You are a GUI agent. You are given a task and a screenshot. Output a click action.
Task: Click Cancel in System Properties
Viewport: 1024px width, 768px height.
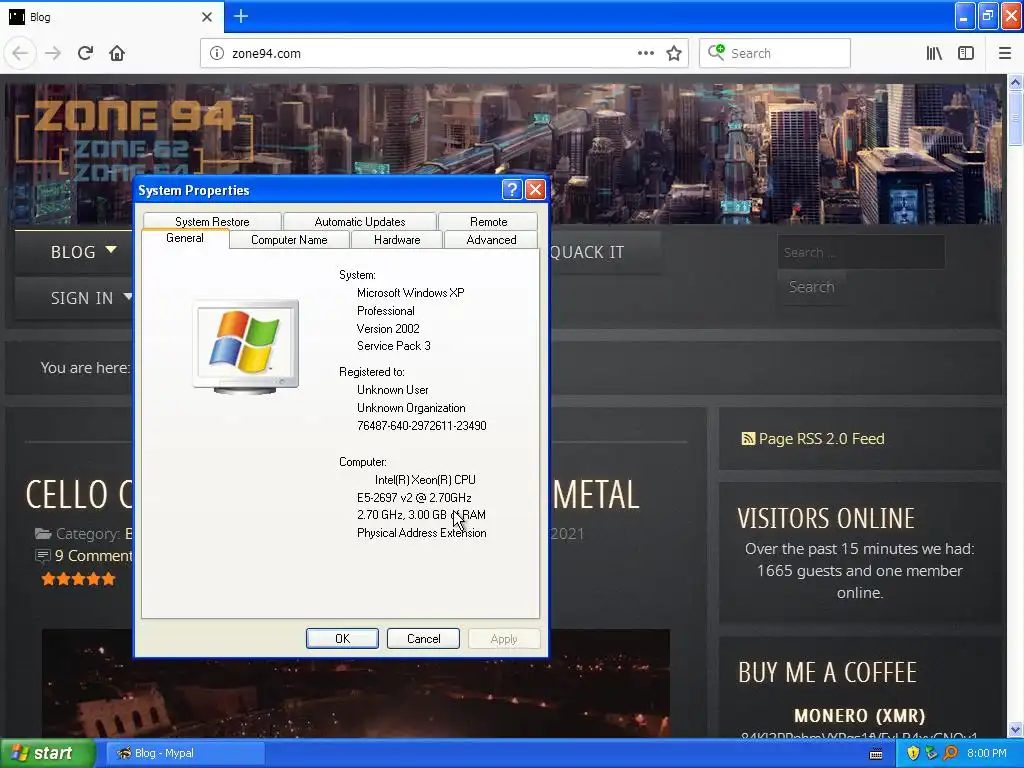click(x=423, y=639)
